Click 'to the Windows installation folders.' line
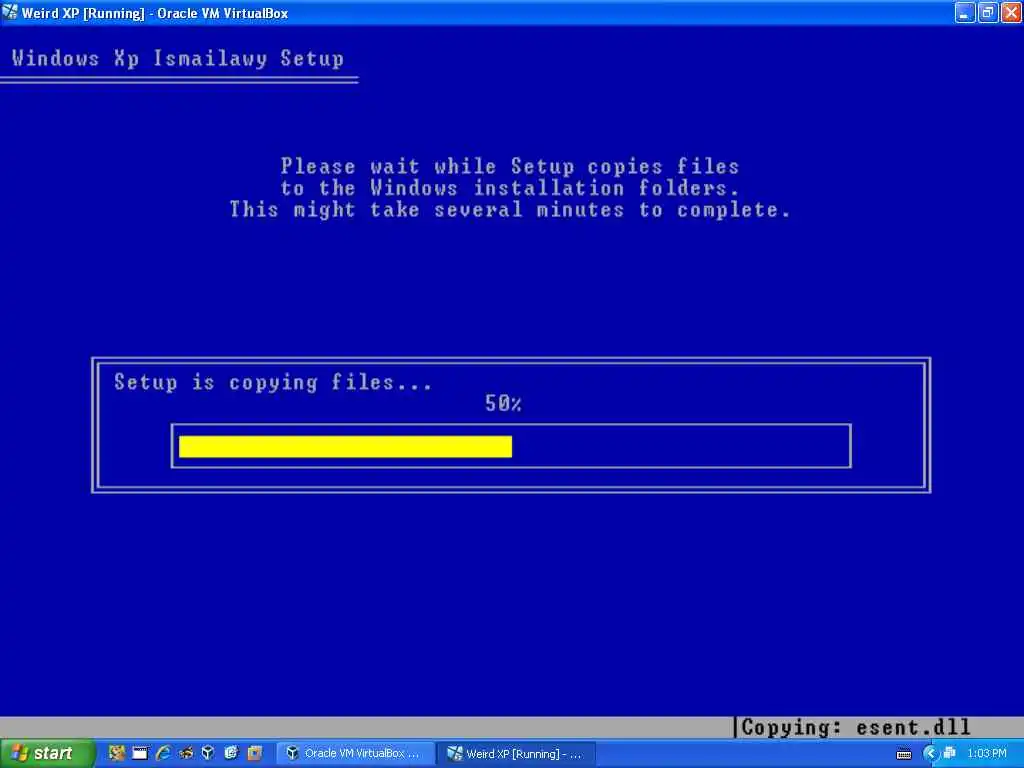Viewport: 1024px width, 768px height. pos(509,188)
